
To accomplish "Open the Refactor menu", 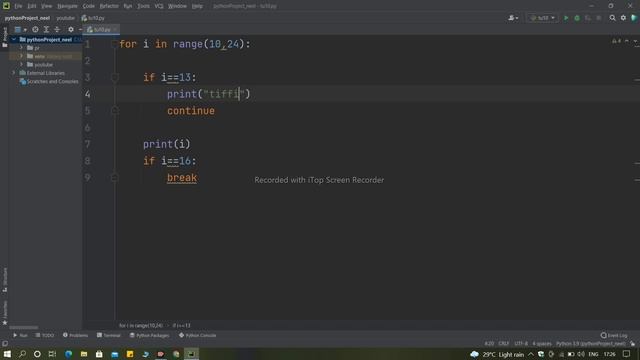I will pos(109,6).
